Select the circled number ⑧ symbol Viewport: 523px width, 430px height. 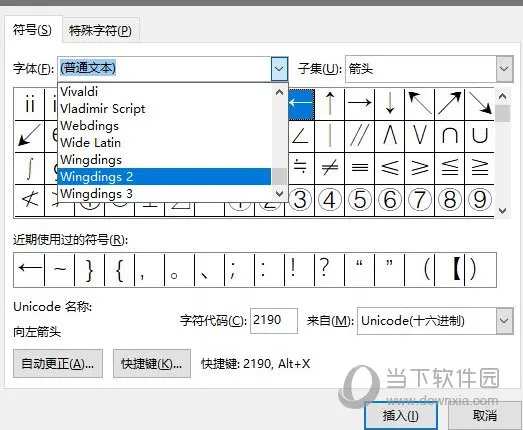point(450,200)
